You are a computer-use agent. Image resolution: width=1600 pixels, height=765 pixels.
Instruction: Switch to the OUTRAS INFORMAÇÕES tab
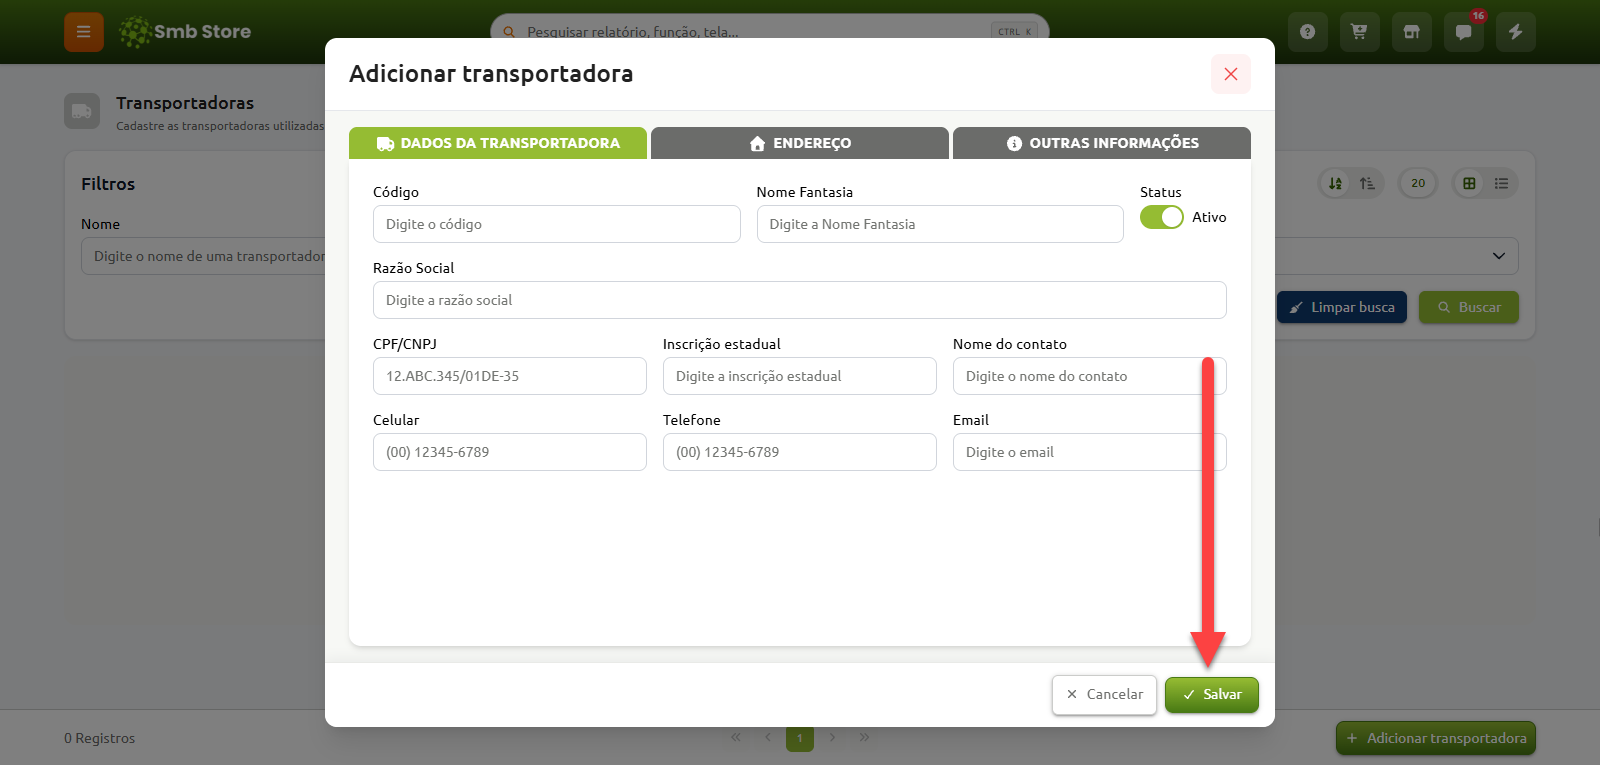tap(1102, 143)
